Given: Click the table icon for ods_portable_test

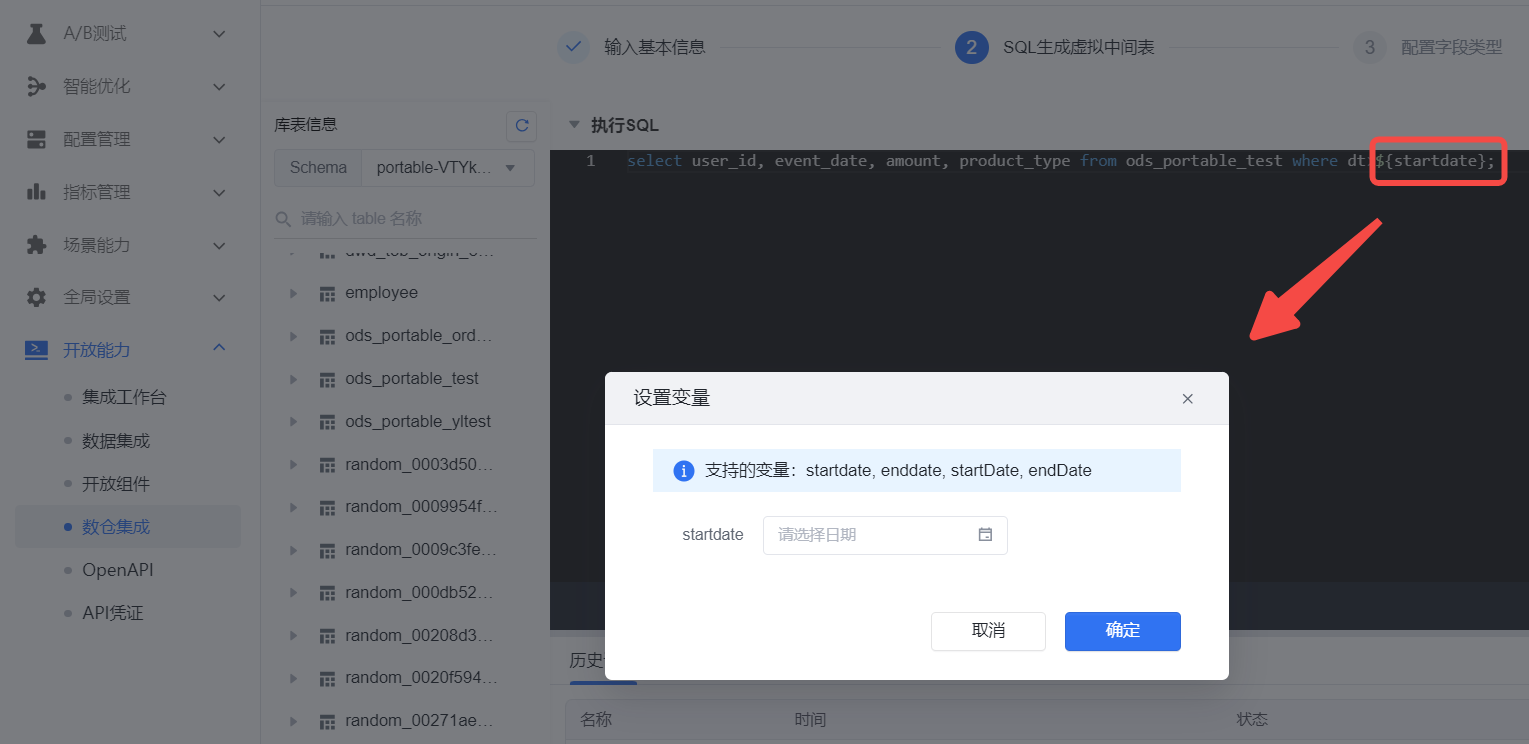Looking at the screenshot, I should [327, 379].
